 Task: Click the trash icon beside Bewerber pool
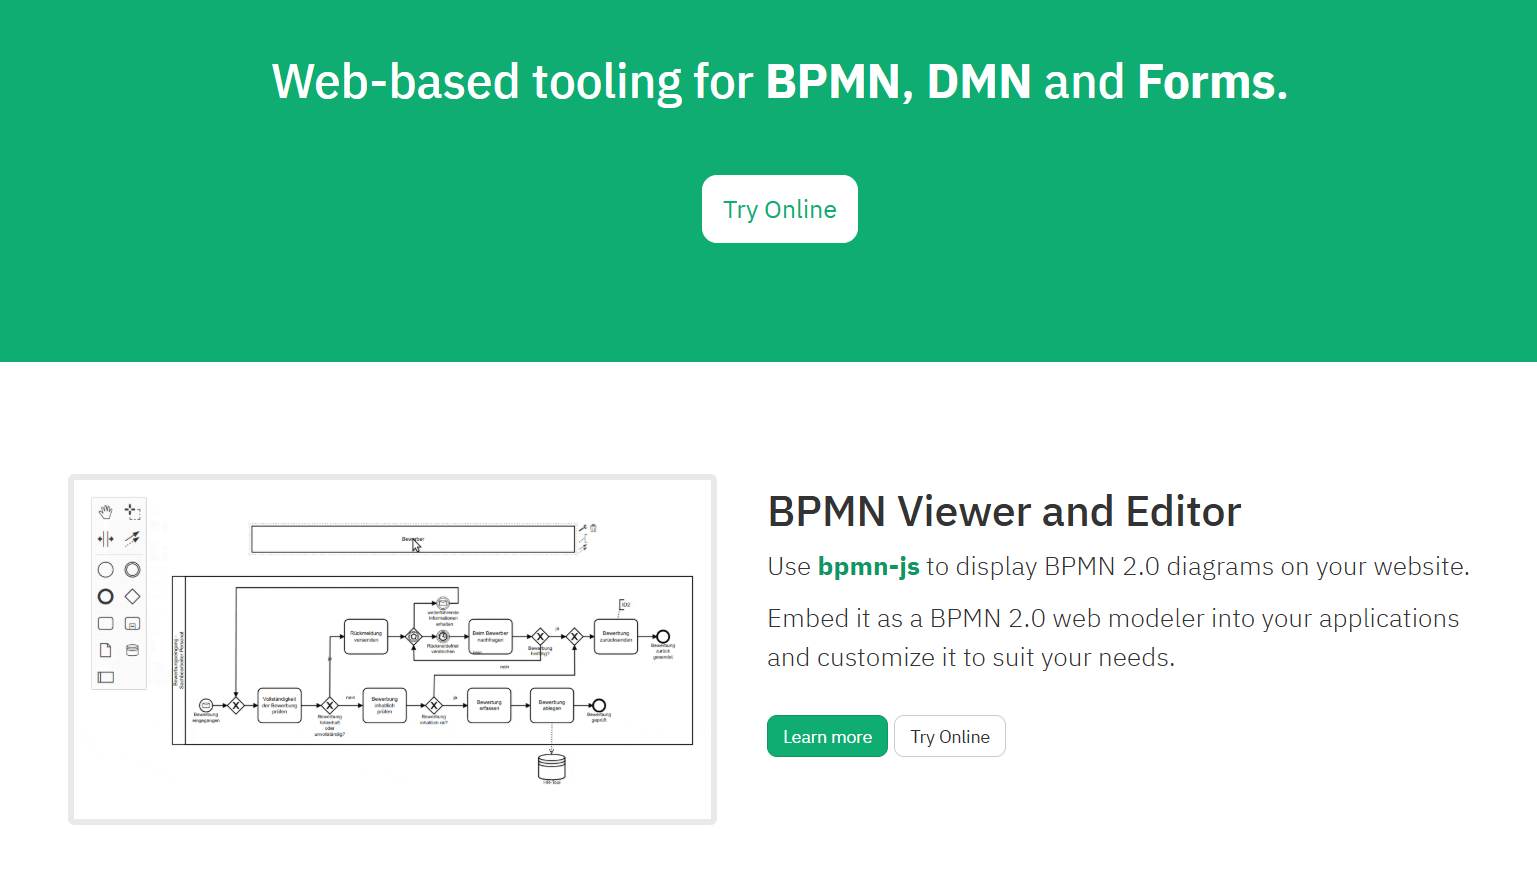click(593, 528)
